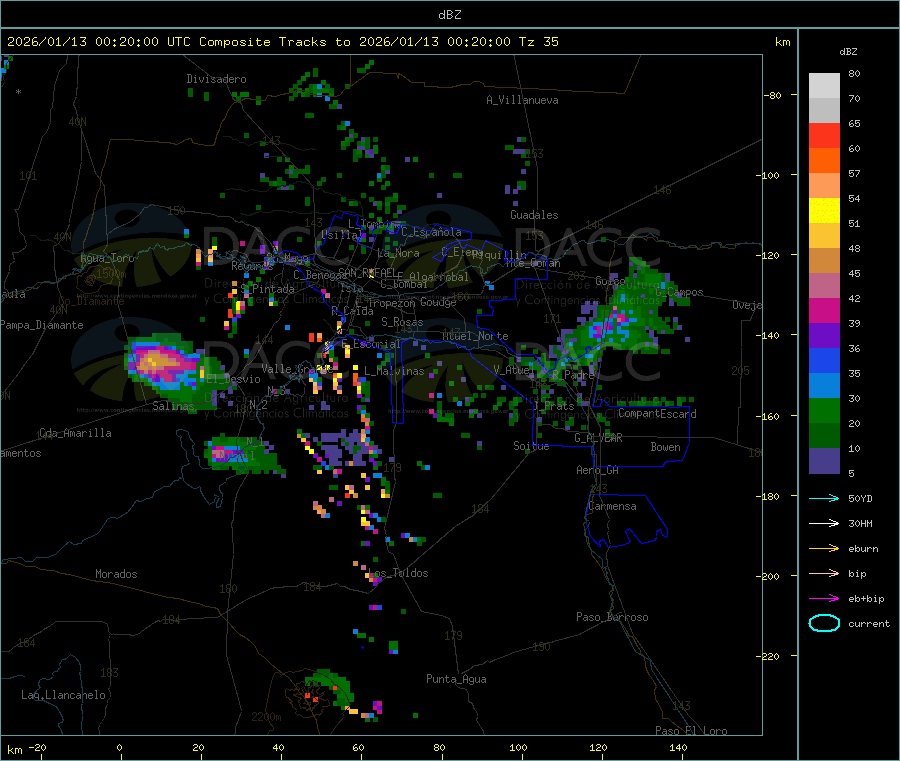Pick the bright yellow swatch between 54 and 51
Viewport: 900px width, 761px height.
(x=824, y=211)
